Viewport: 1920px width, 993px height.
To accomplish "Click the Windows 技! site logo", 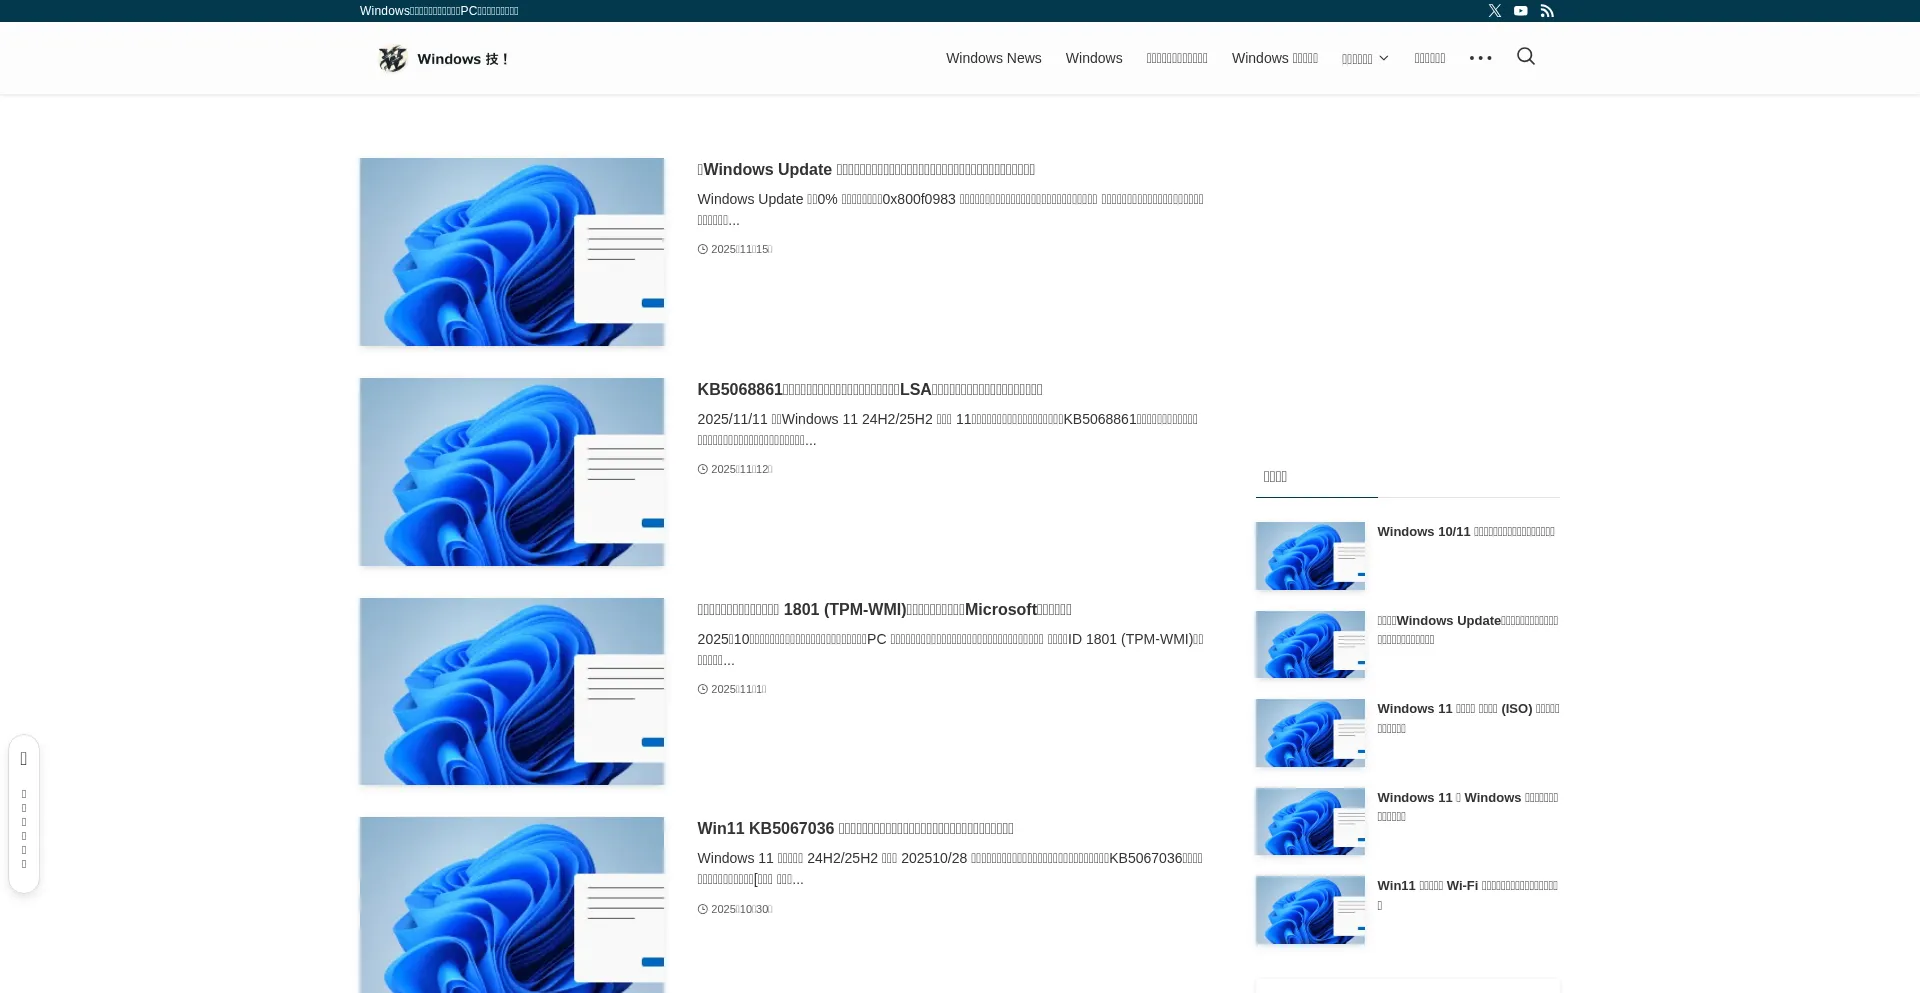I will click(x=443, y=59).
